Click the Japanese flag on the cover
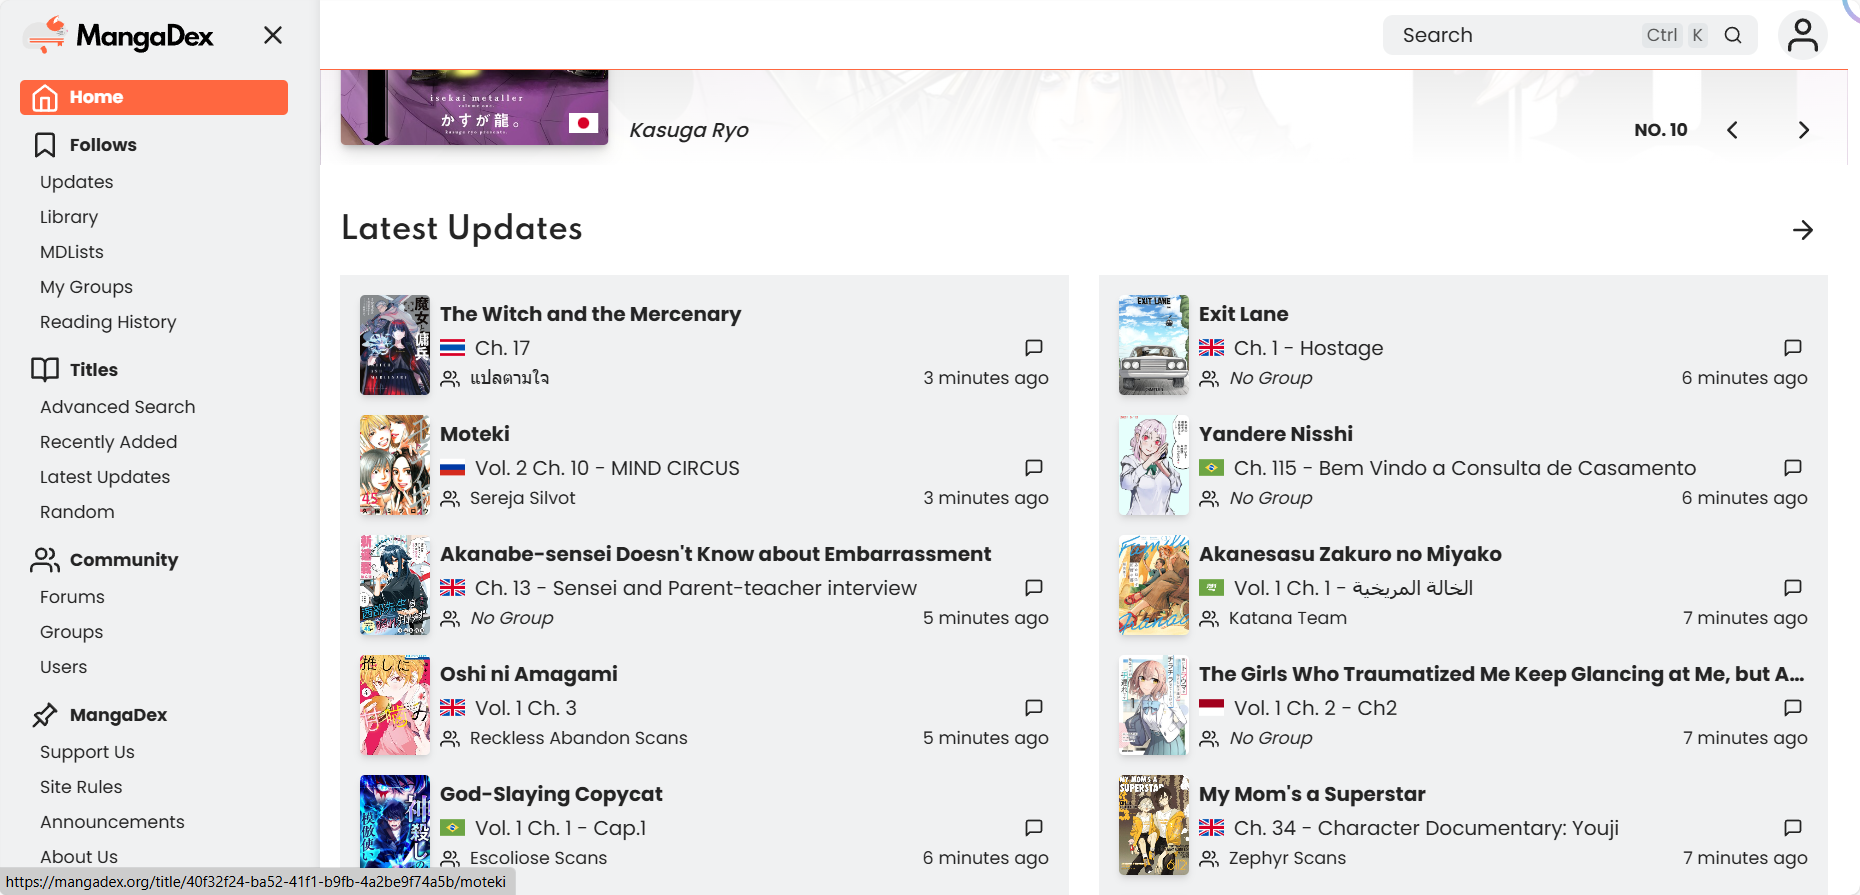Image resolution: width=1860 pixels, height=895 pixels. pyautogui.click(x=583, y=122)
